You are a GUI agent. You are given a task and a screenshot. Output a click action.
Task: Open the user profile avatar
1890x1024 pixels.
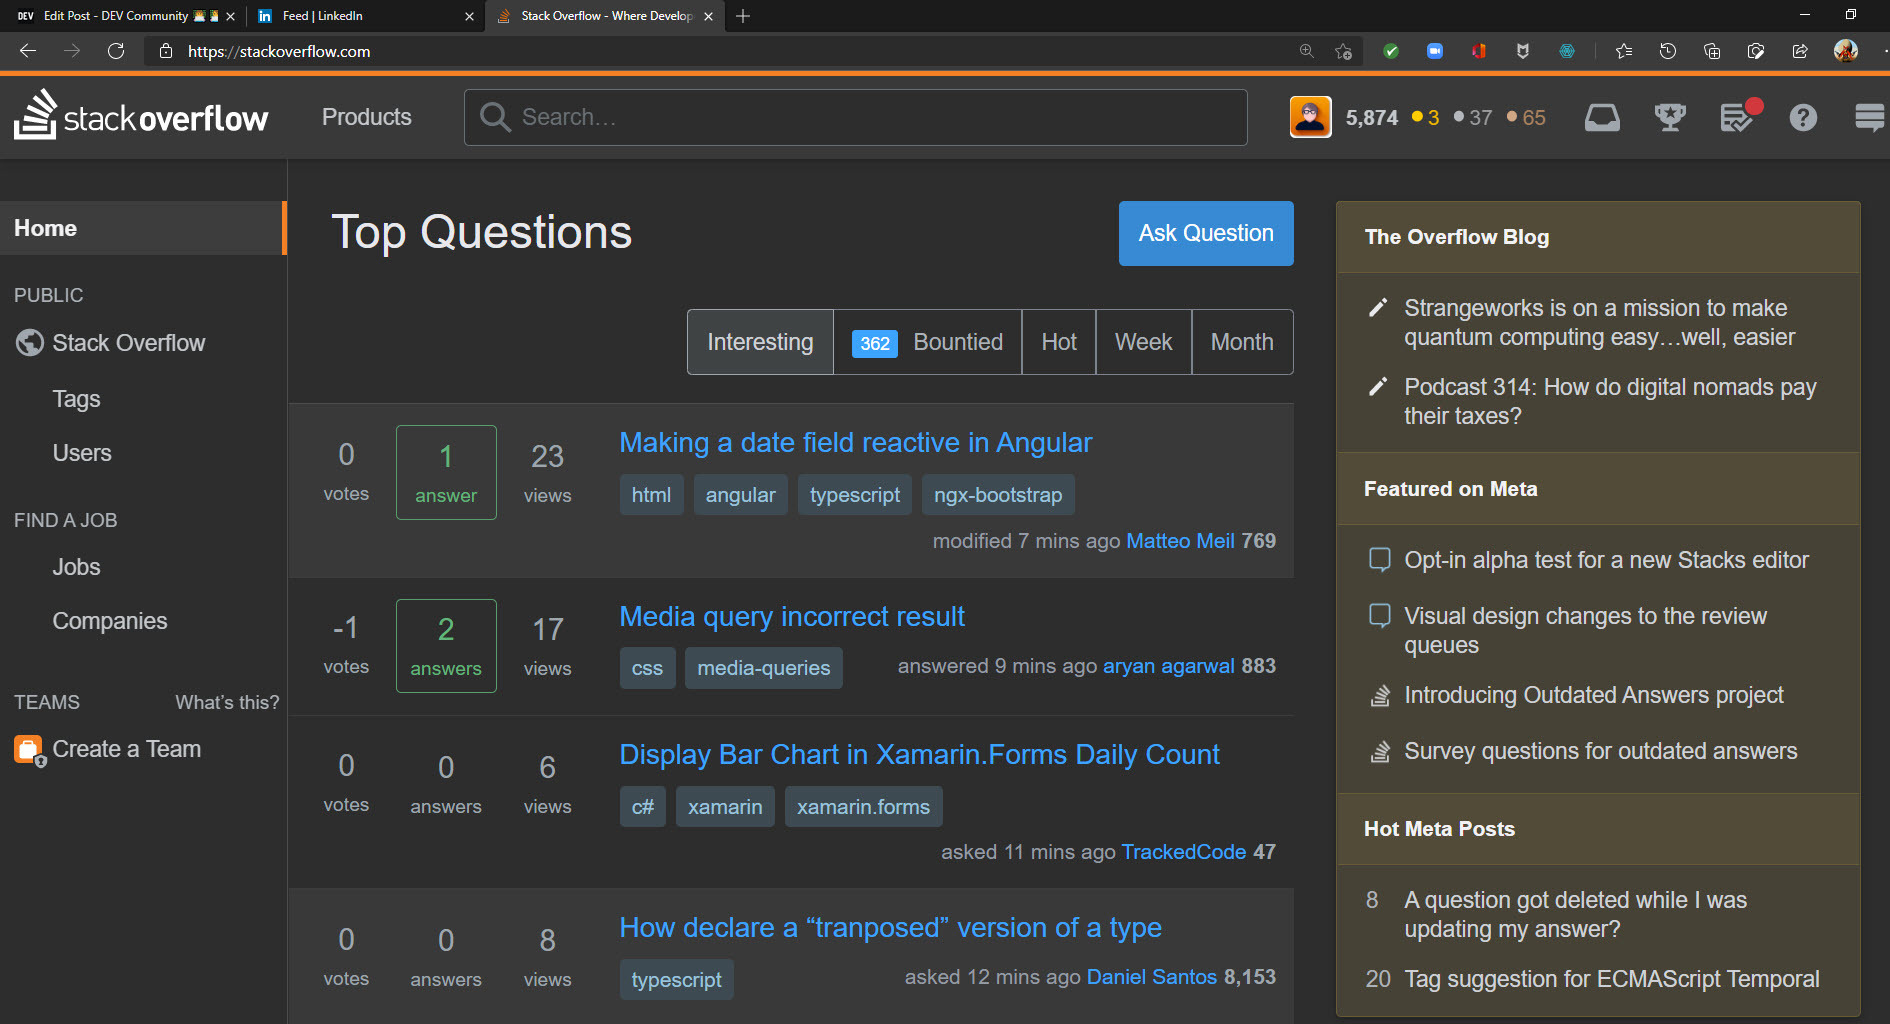(1310, 117)
